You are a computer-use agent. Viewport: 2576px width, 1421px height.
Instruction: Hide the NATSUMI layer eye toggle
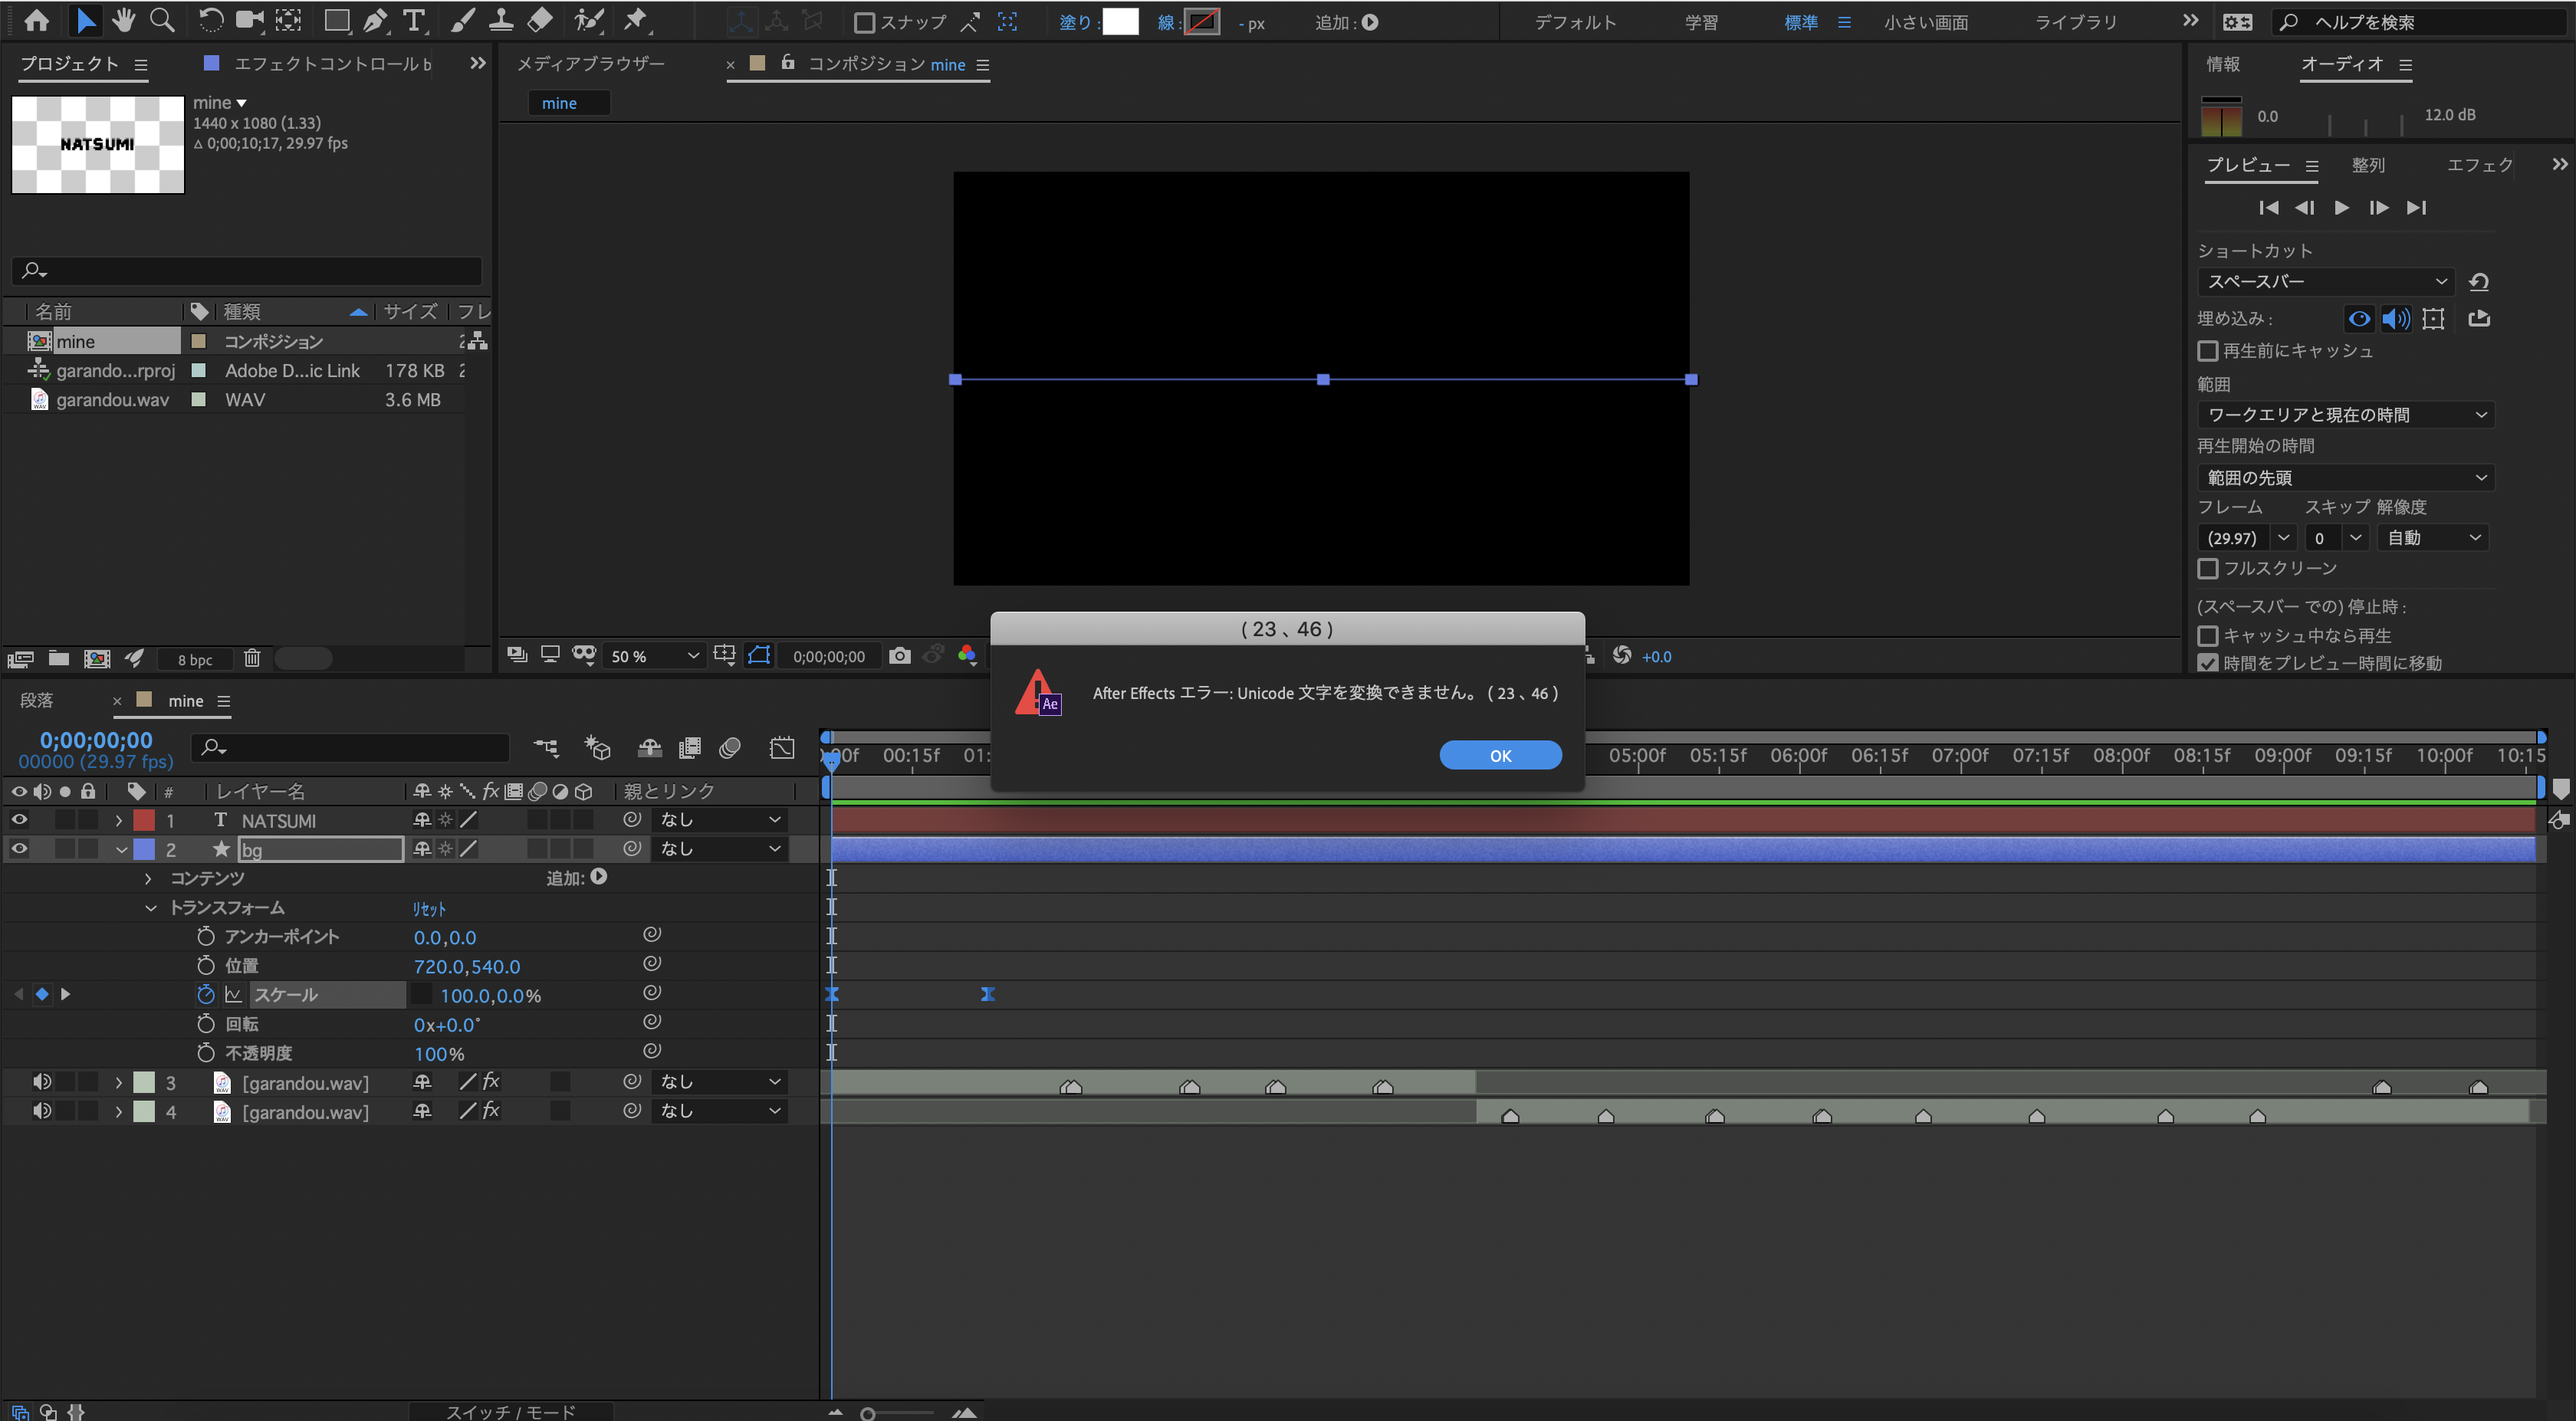click(x=19, y=819)
